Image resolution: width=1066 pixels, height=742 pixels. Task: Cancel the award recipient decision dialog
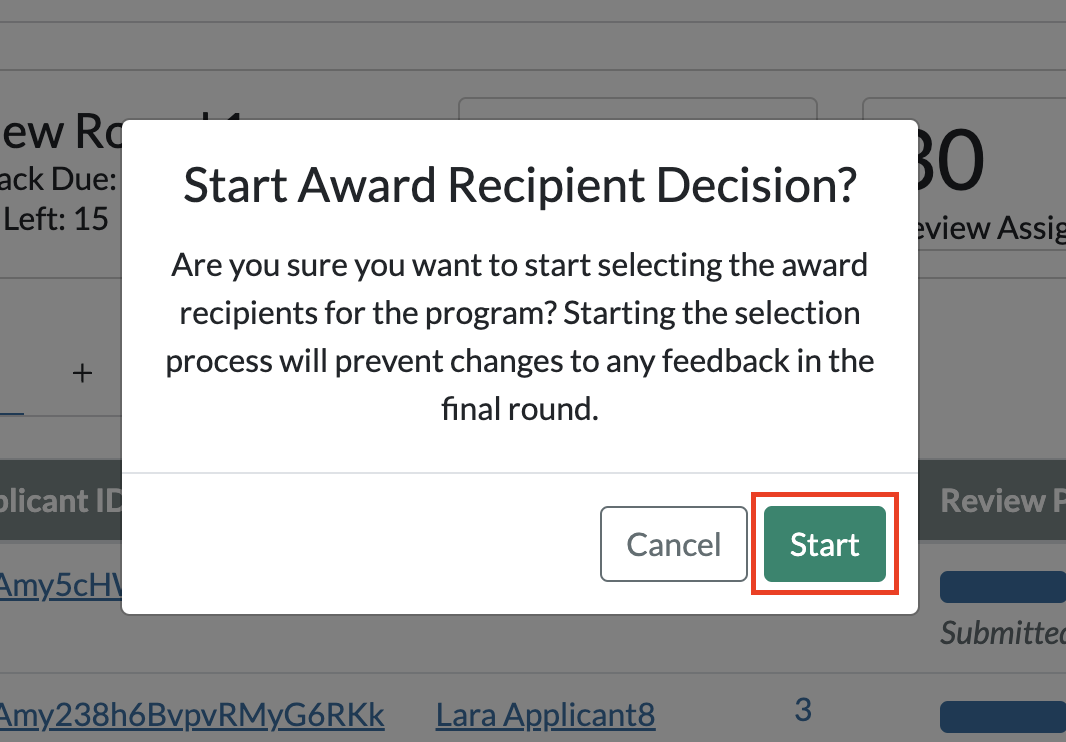(673, 544)
